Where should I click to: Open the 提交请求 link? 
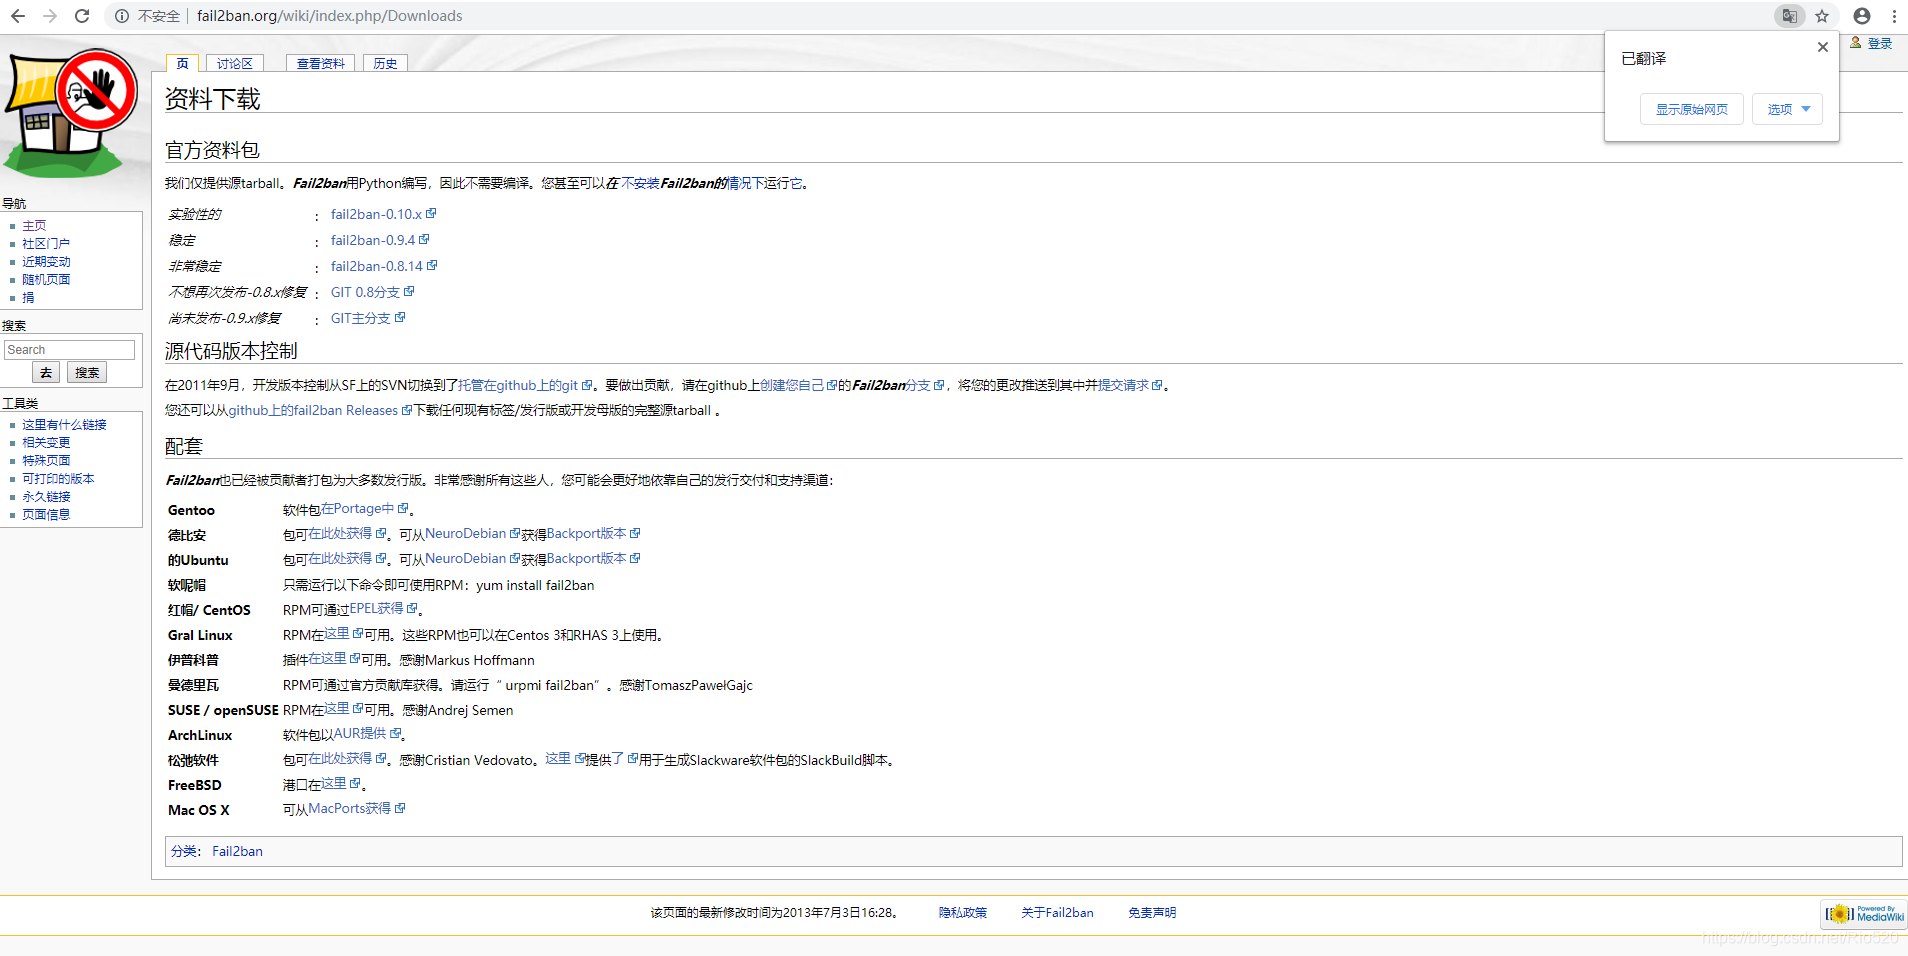click(1123, 385)
